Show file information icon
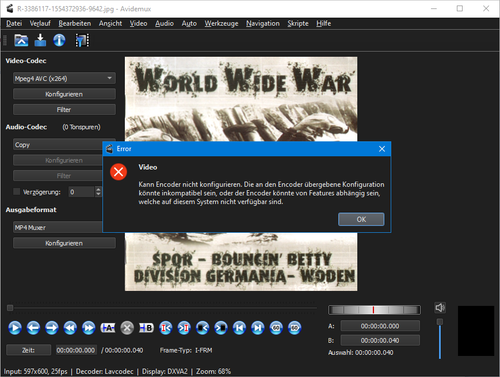The image size is (500, 377). [59, 40]
